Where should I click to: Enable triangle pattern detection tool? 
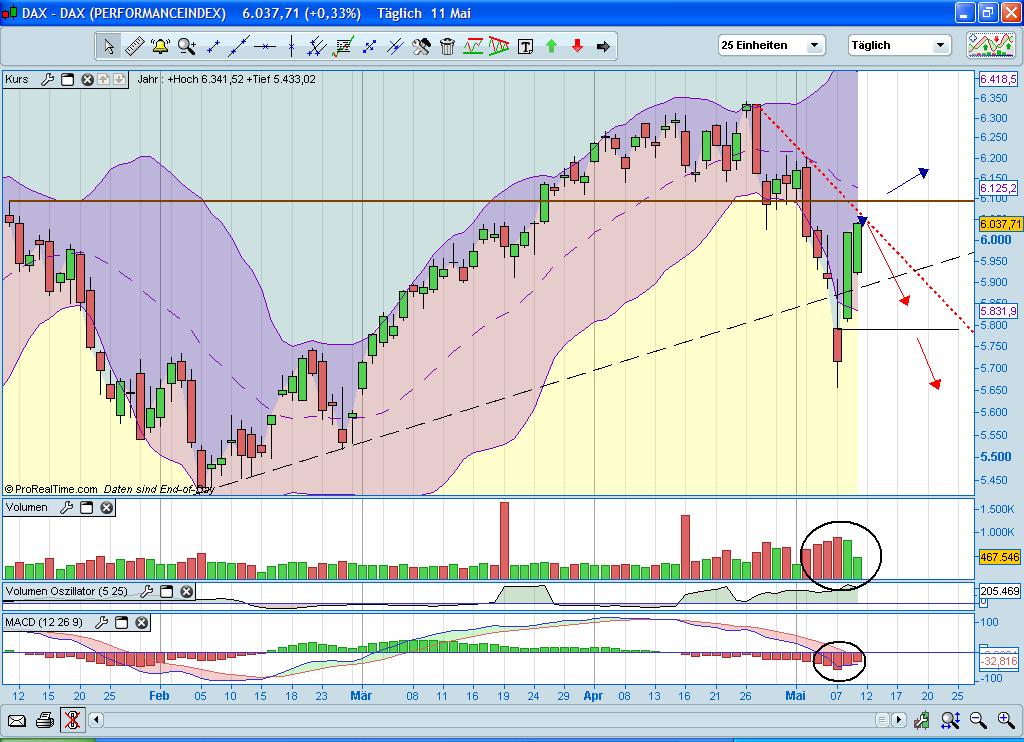[499, 46]
